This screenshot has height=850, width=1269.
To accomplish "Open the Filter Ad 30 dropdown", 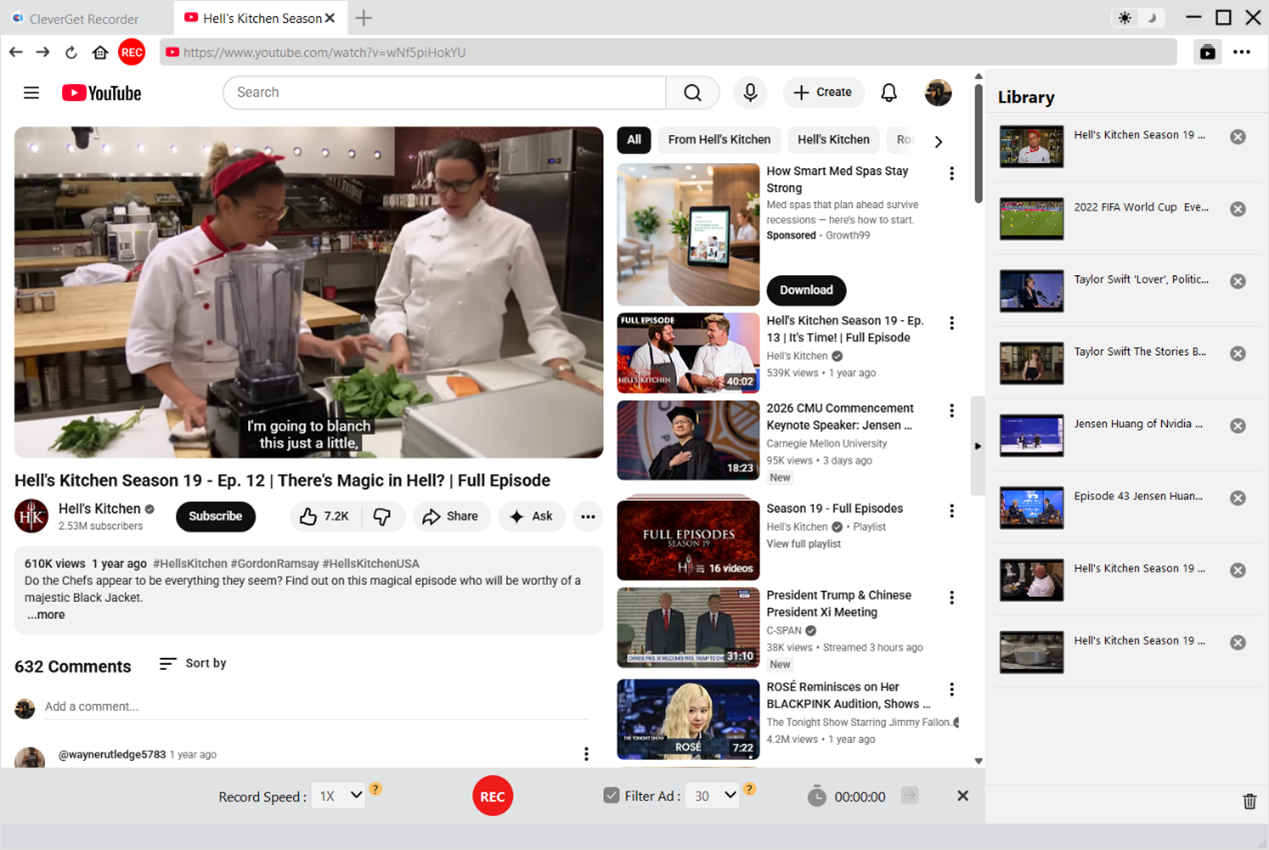I will [713, 796].
